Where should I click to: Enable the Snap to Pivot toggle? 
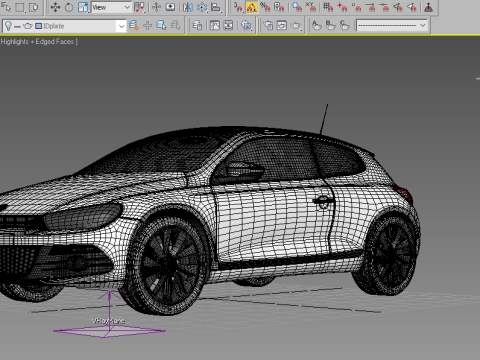pos(342,7)
